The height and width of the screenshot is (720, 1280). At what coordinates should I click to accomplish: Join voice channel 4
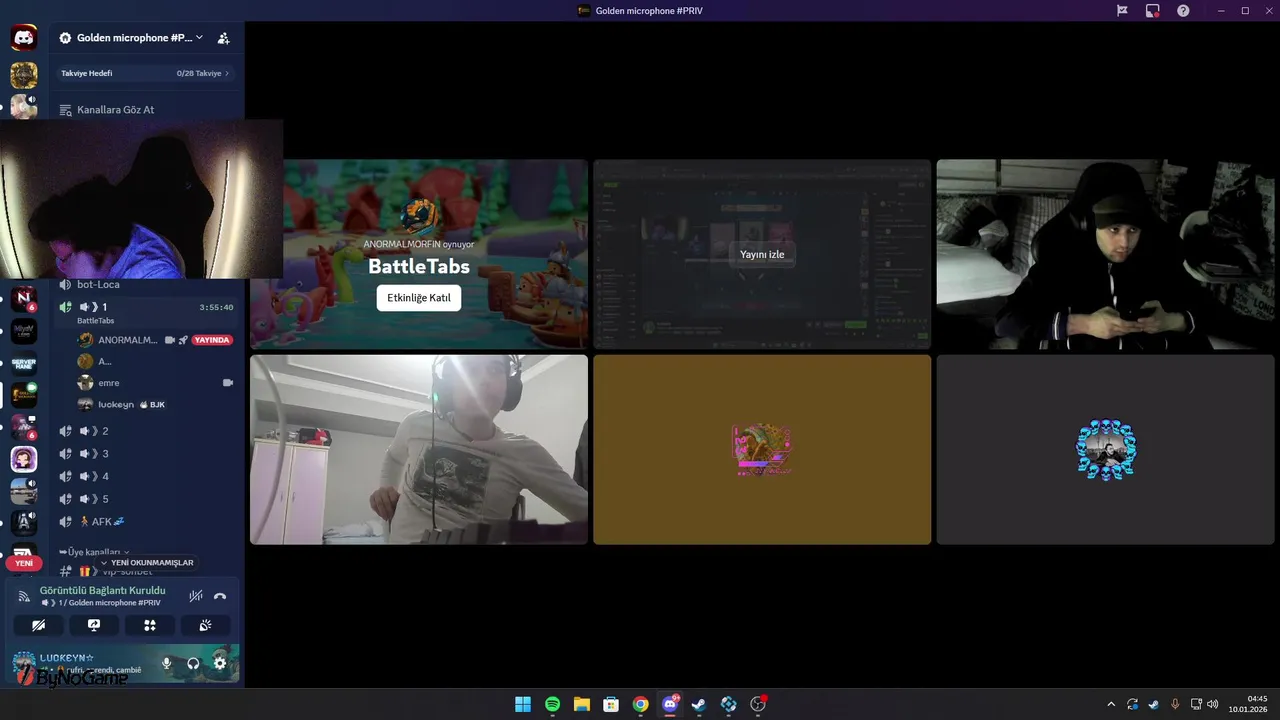(145, 476)
